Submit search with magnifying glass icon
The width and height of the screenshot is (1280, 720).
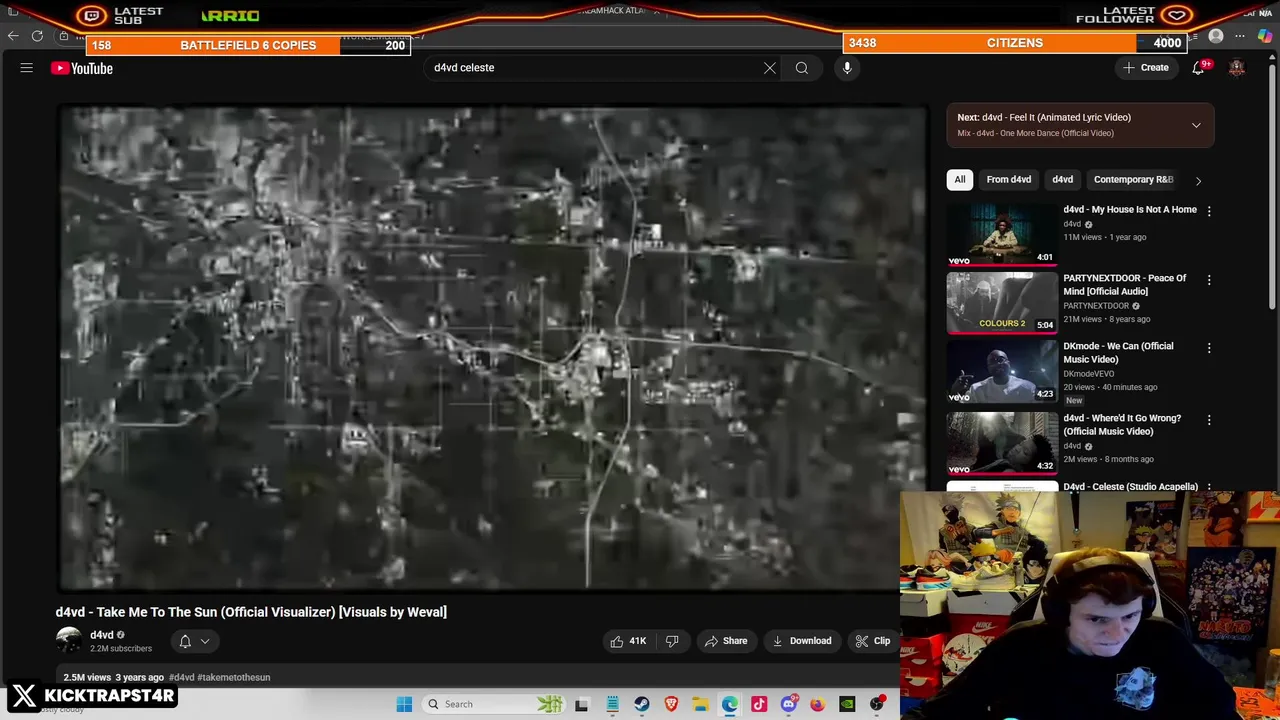(802, 68)
